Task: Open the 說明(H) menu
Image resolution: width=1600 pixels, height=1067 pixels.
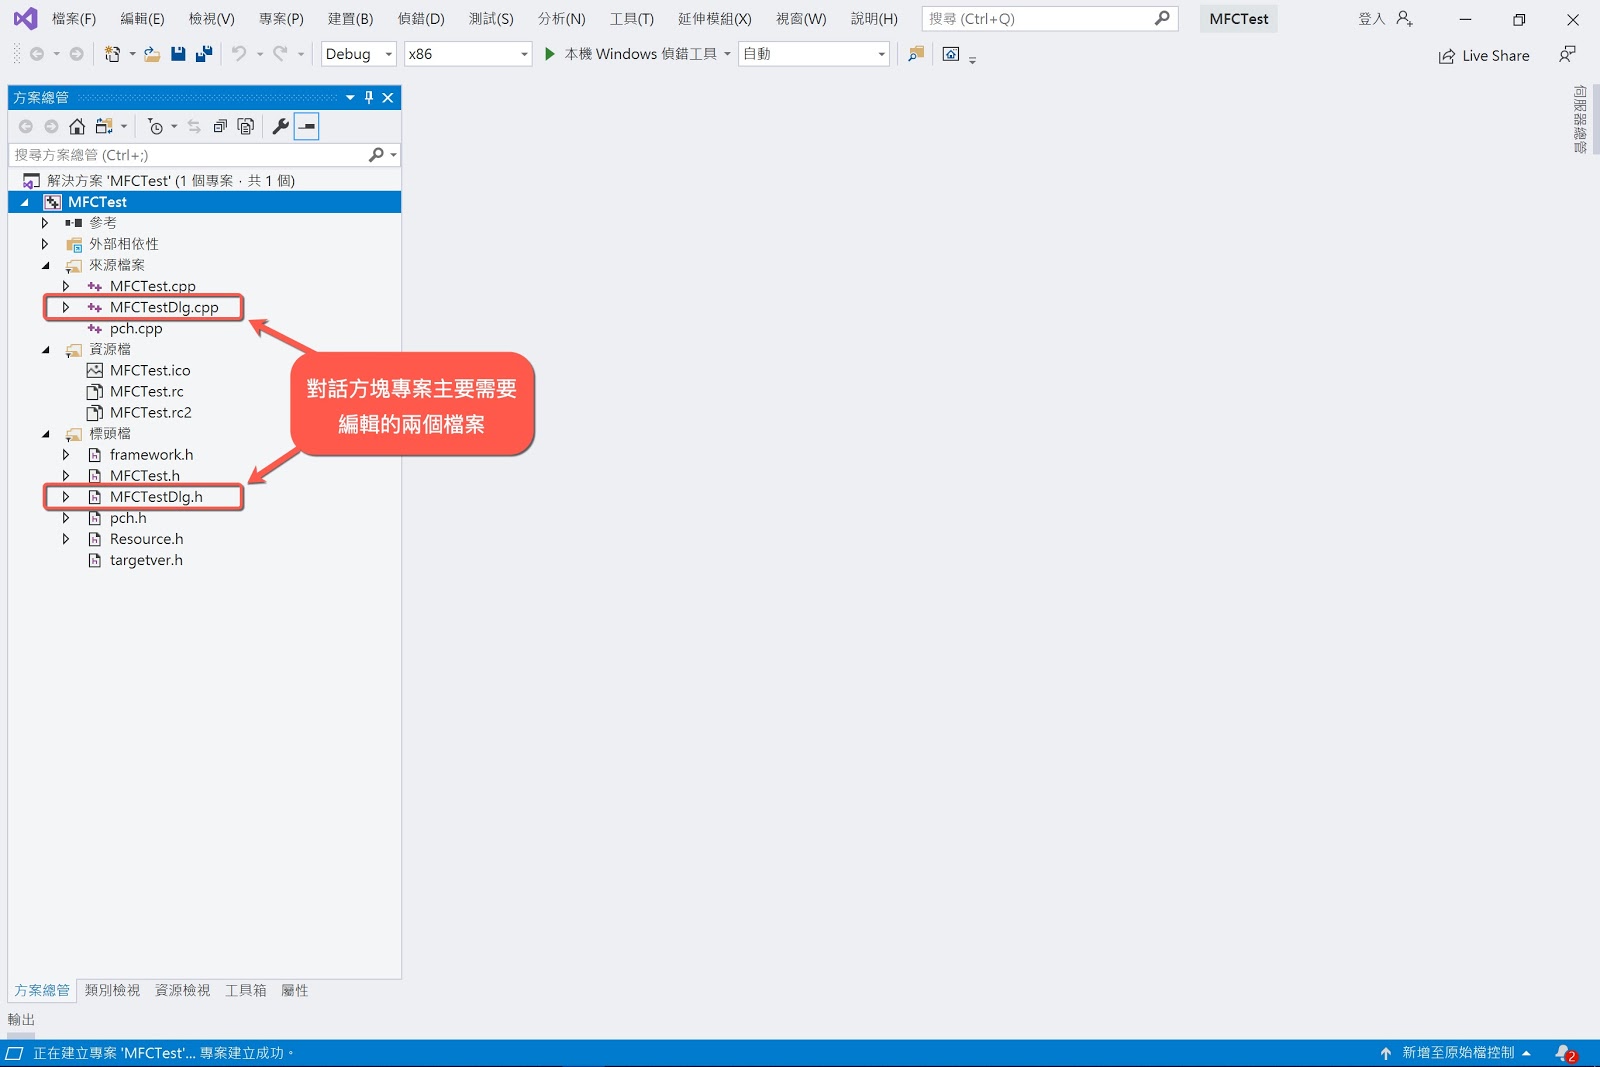Action: [x=874, y=18]
